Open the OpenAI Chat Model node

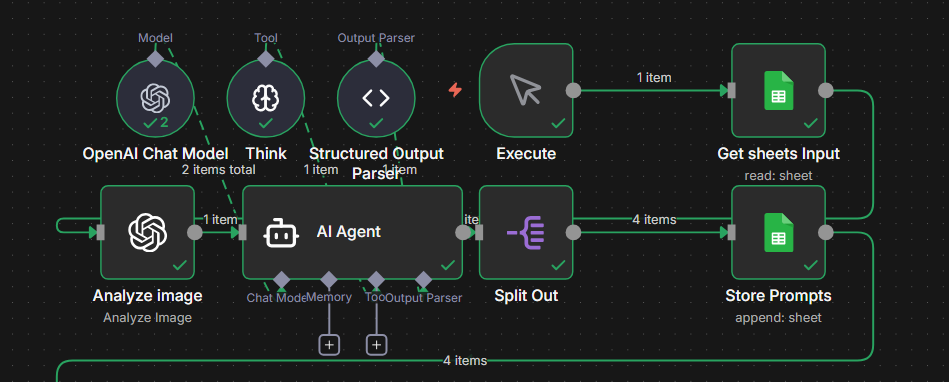155,98
